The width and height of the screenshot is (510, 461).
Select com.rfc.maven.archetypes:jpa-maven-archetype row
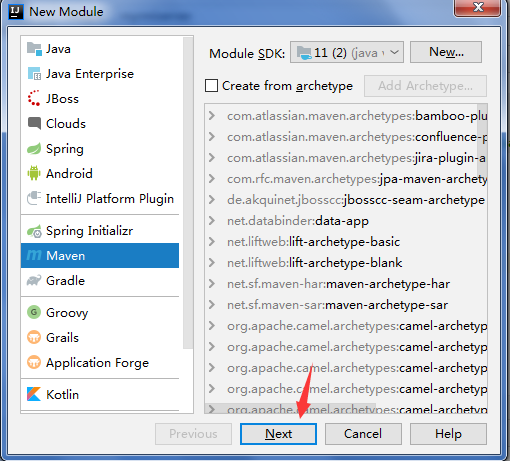click(346, 179)
